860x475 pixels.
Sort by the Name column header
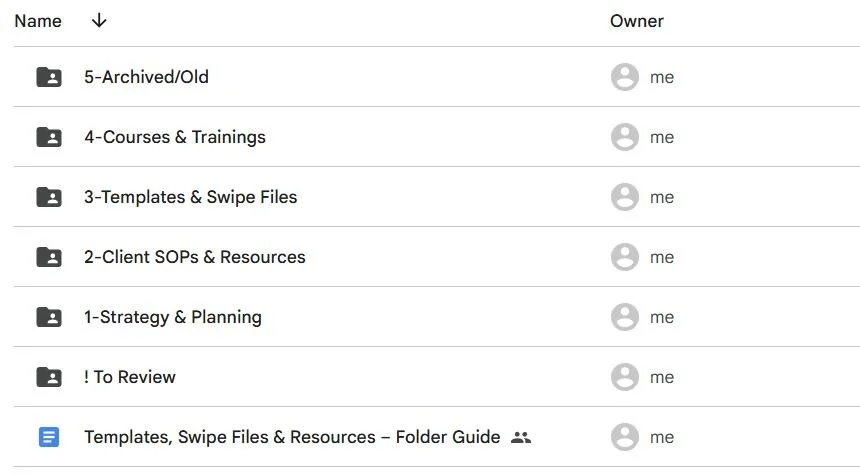(38, 21)
